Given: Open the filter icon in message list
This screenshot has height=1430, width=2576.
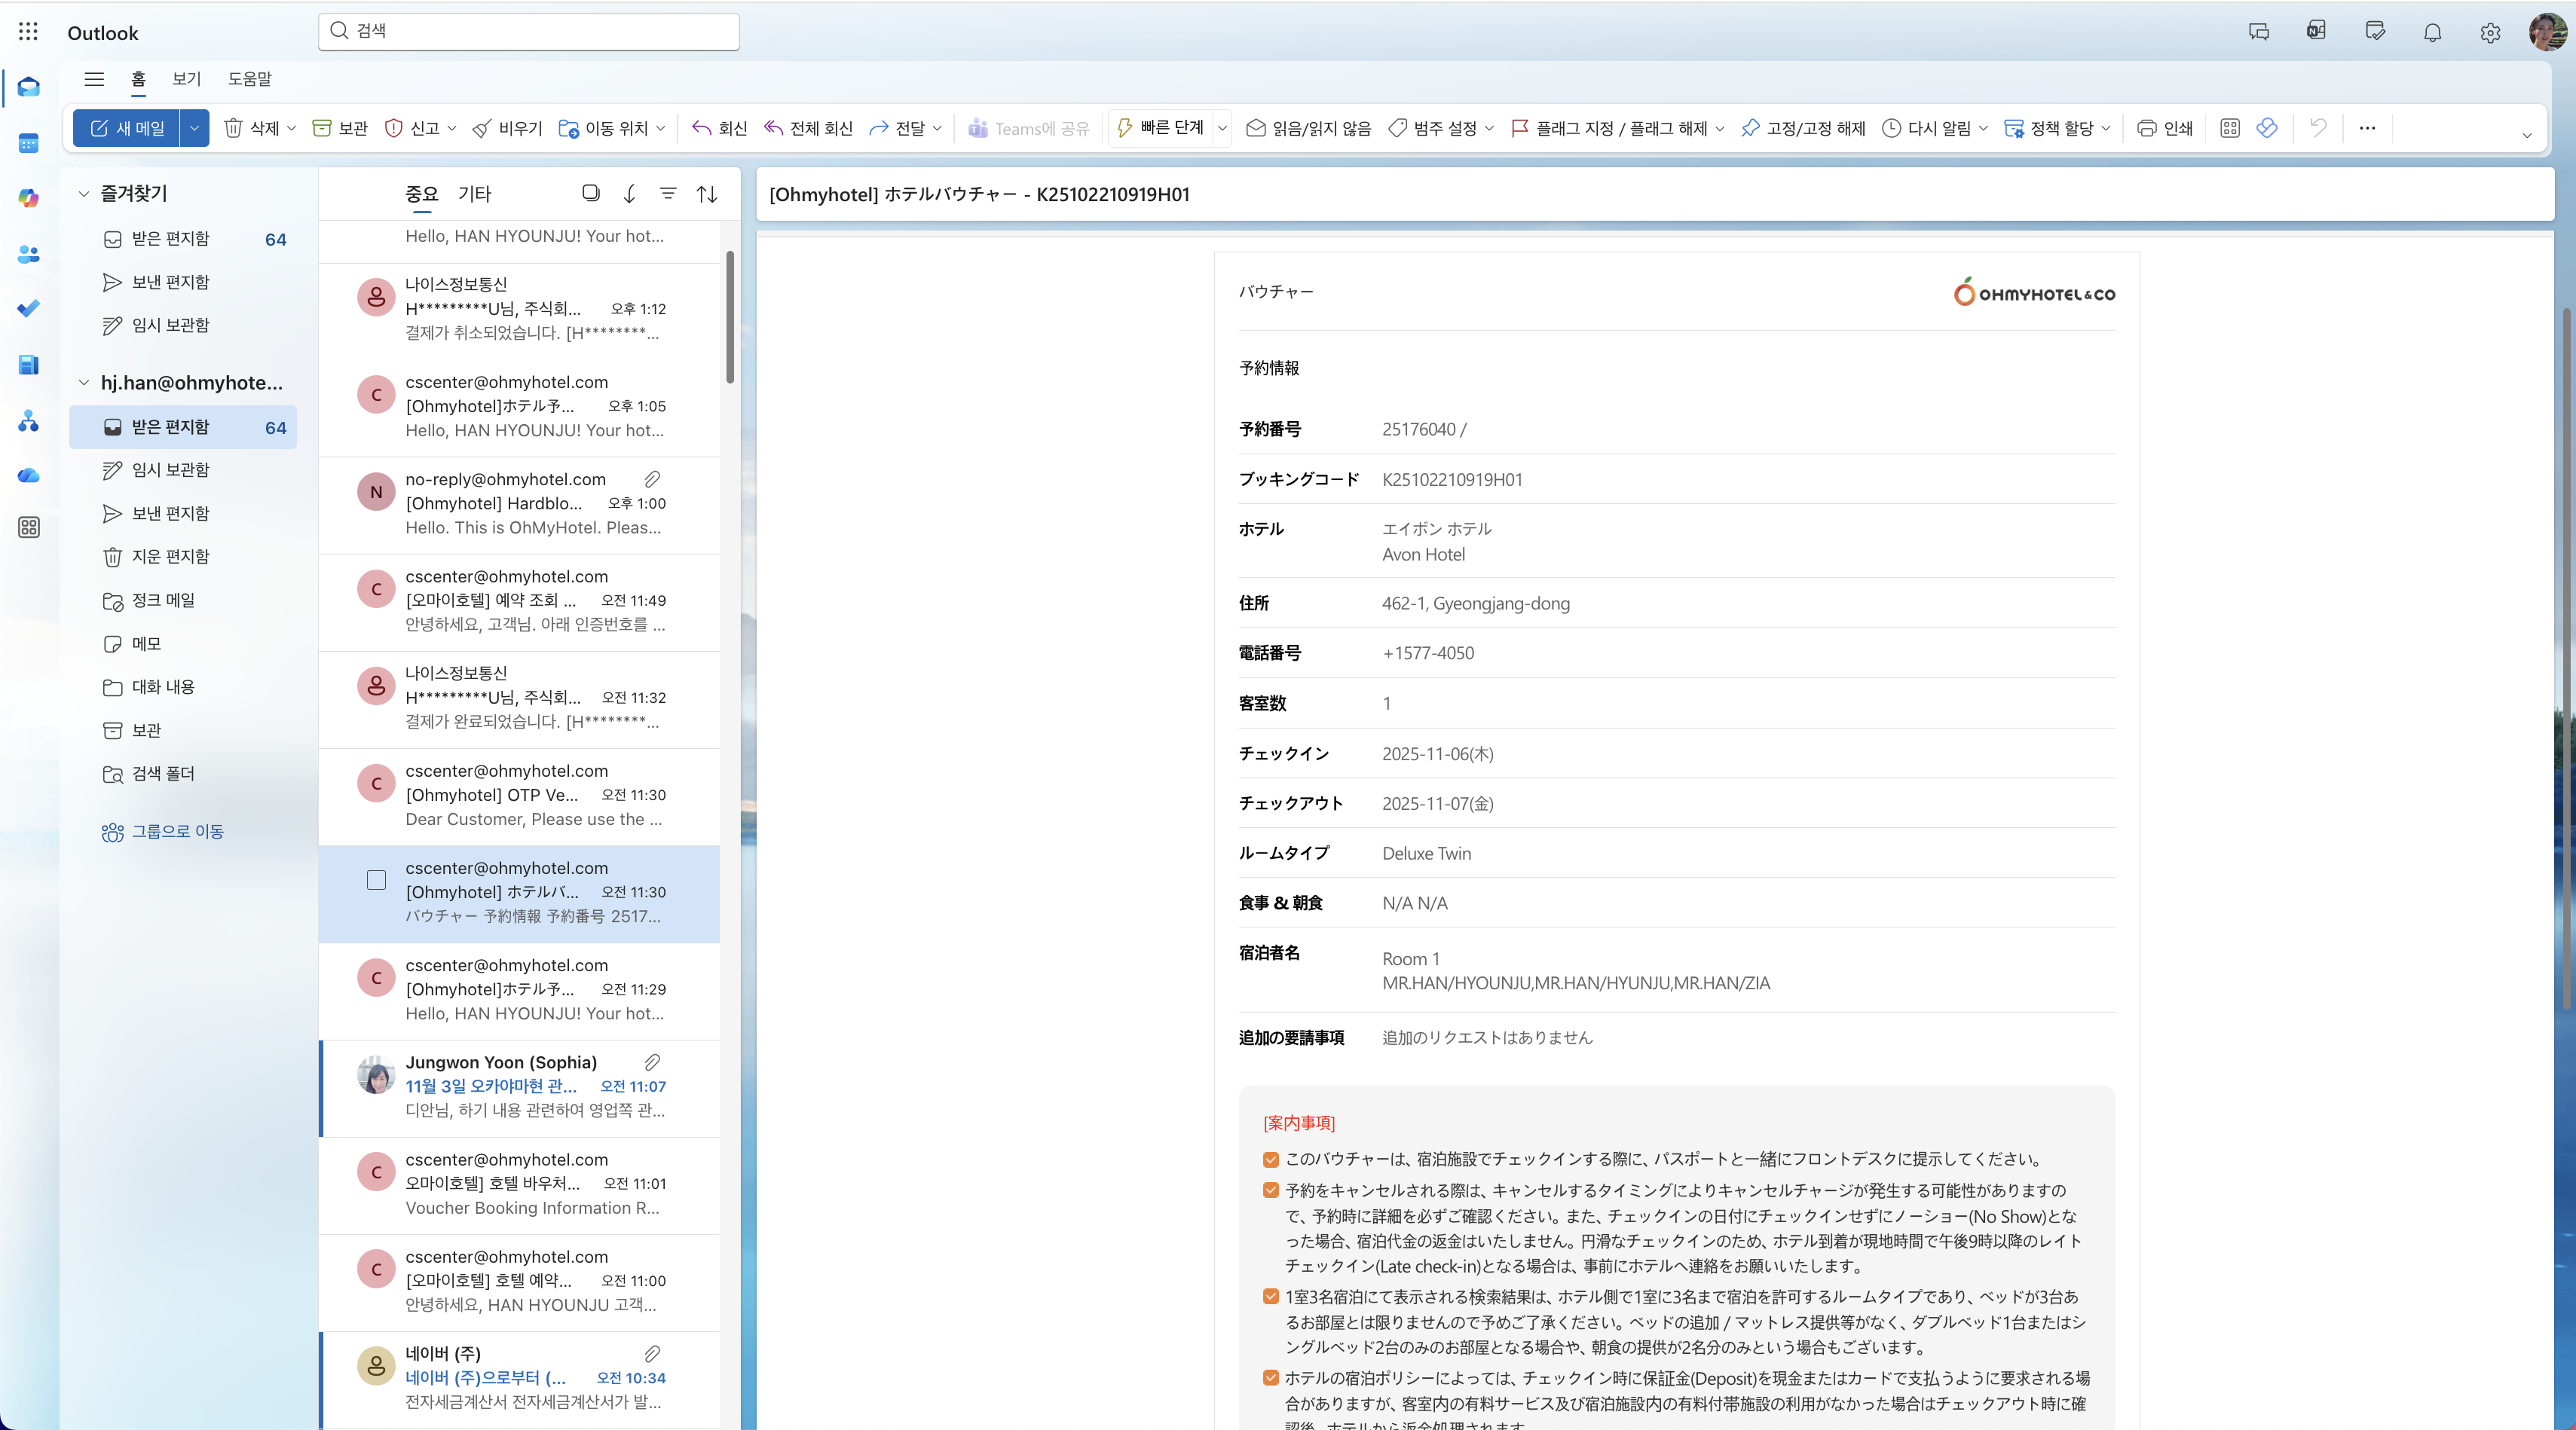Looking at the screenshot, I should pyautogui.click(x=668, y=194).
